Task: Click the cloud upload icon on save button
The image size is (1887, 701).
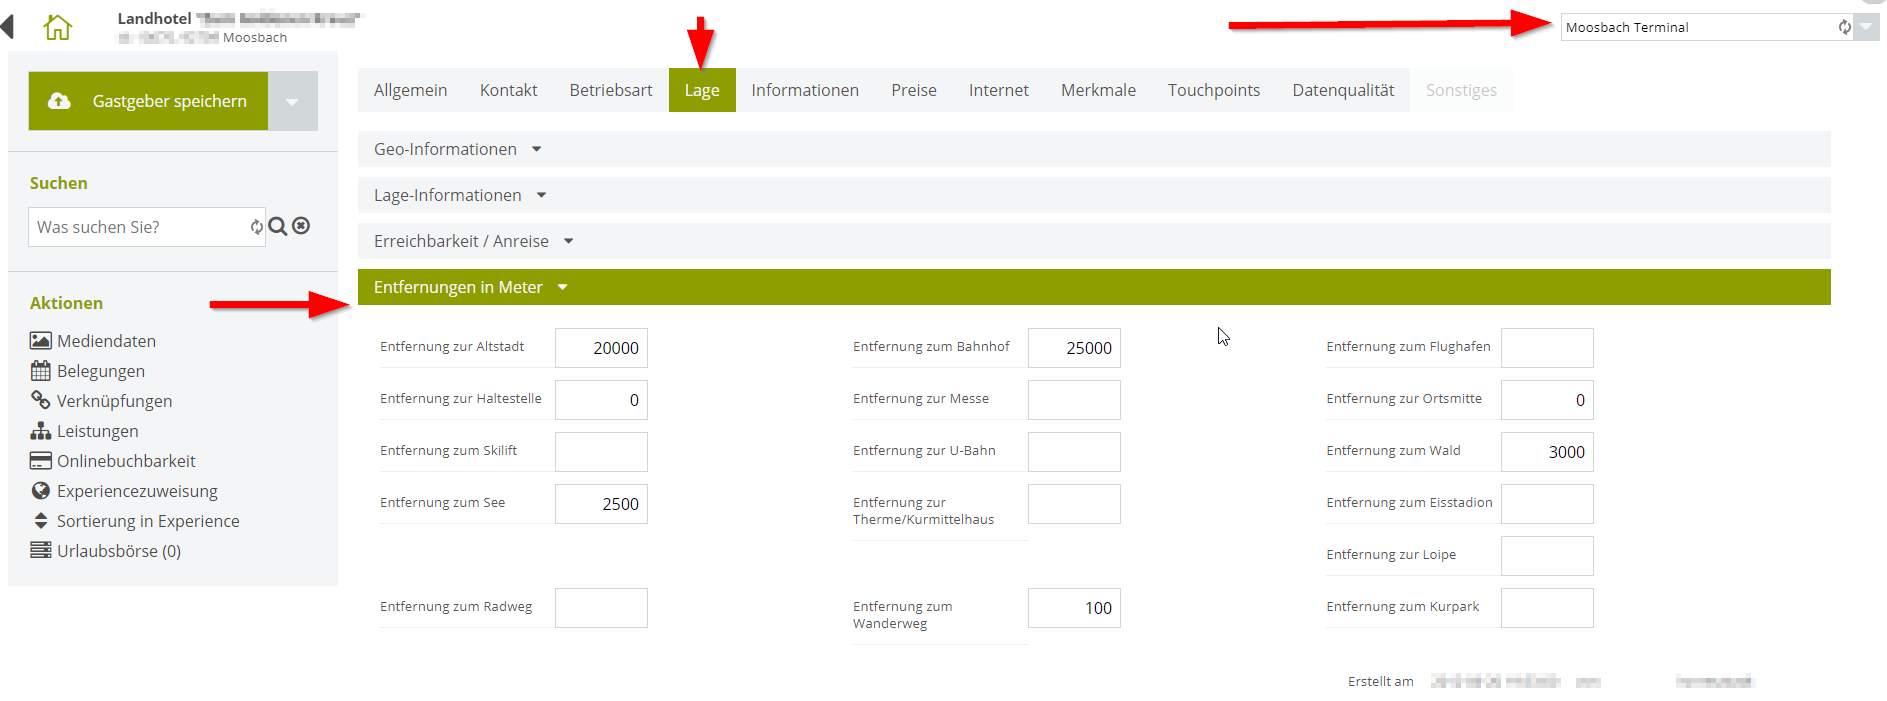Action: tap(60, 101)
